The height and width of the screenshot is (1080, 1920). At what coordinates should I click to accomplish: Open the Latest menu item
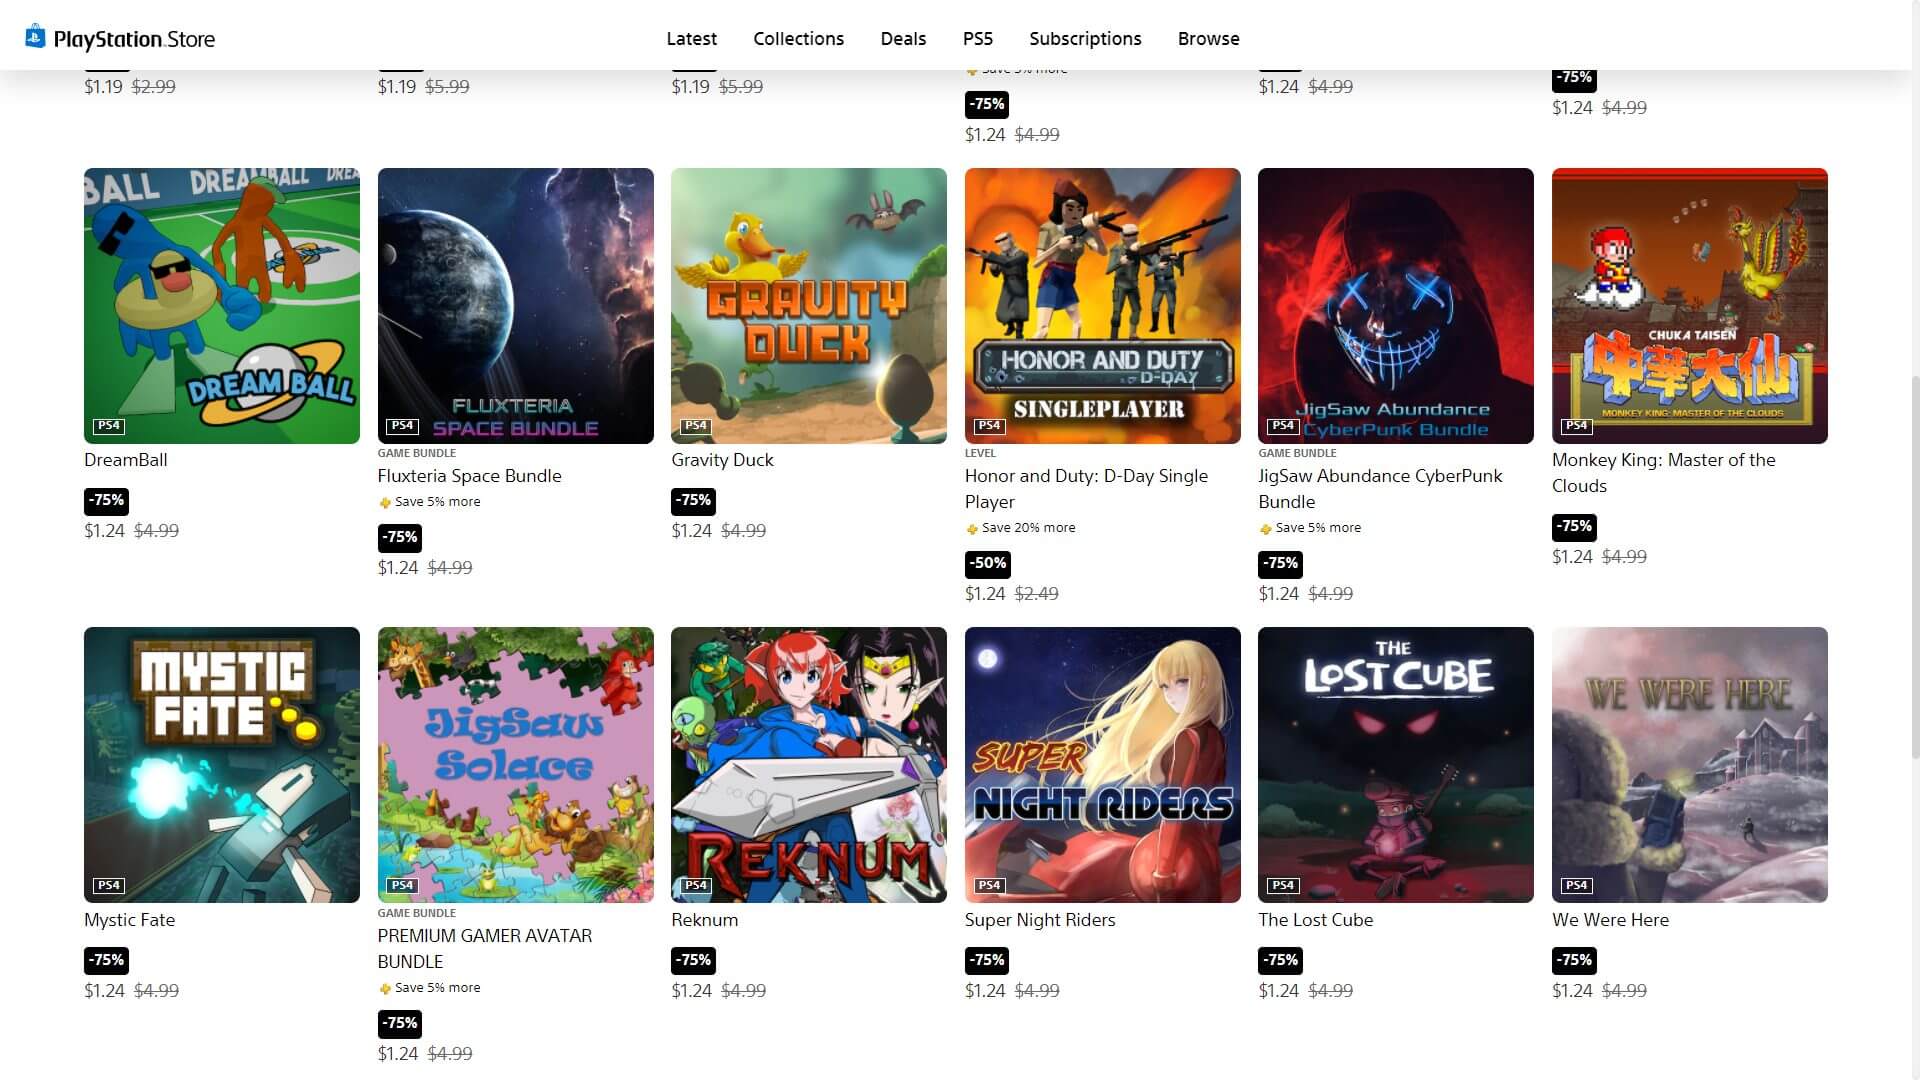[x=691, y=39]
